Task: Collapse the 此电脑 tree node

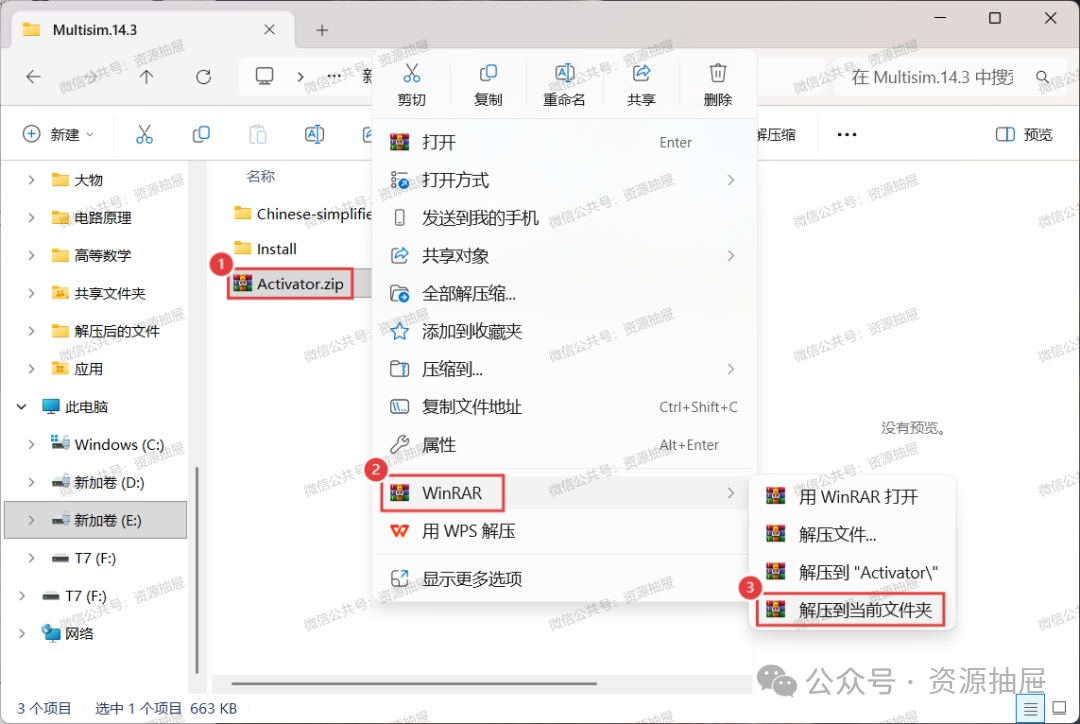Action: pyautogui.click(x=21, y=406)
